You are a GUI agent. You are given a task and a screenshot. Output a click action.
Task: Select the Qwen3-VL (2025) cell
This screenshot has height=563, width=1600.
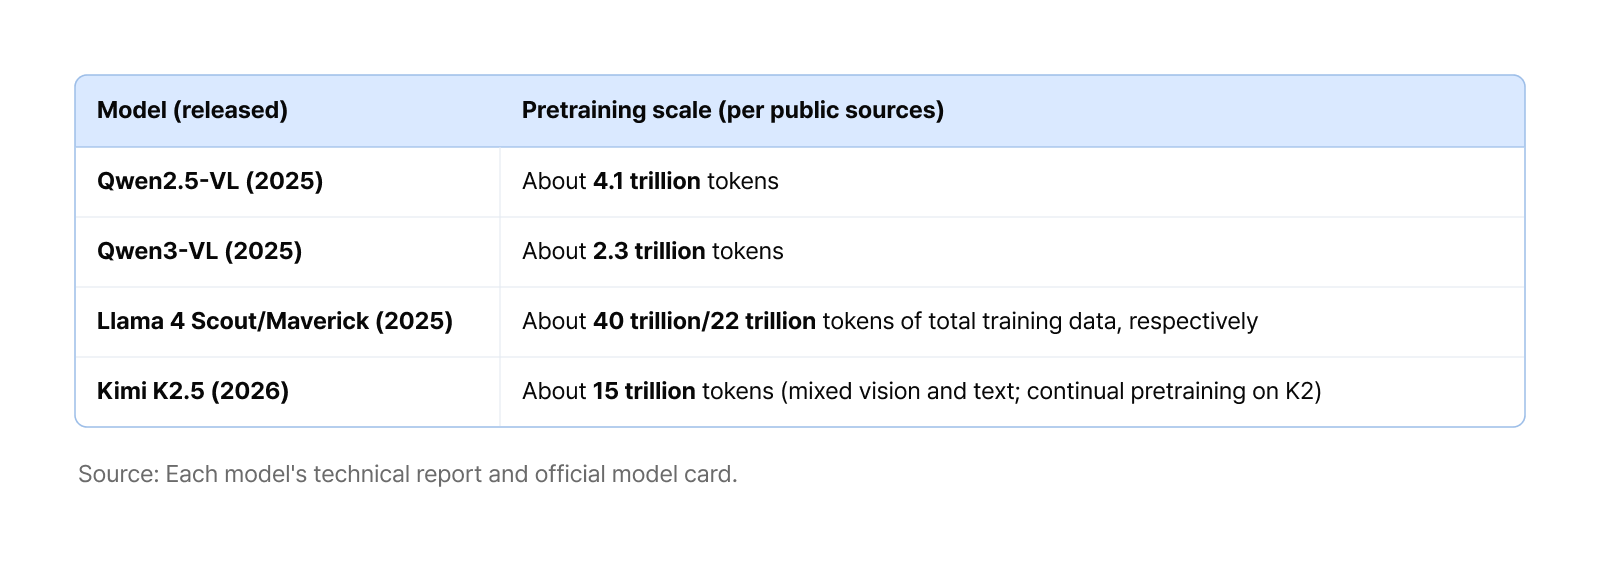pyautogui.click(x=288, y=252)
